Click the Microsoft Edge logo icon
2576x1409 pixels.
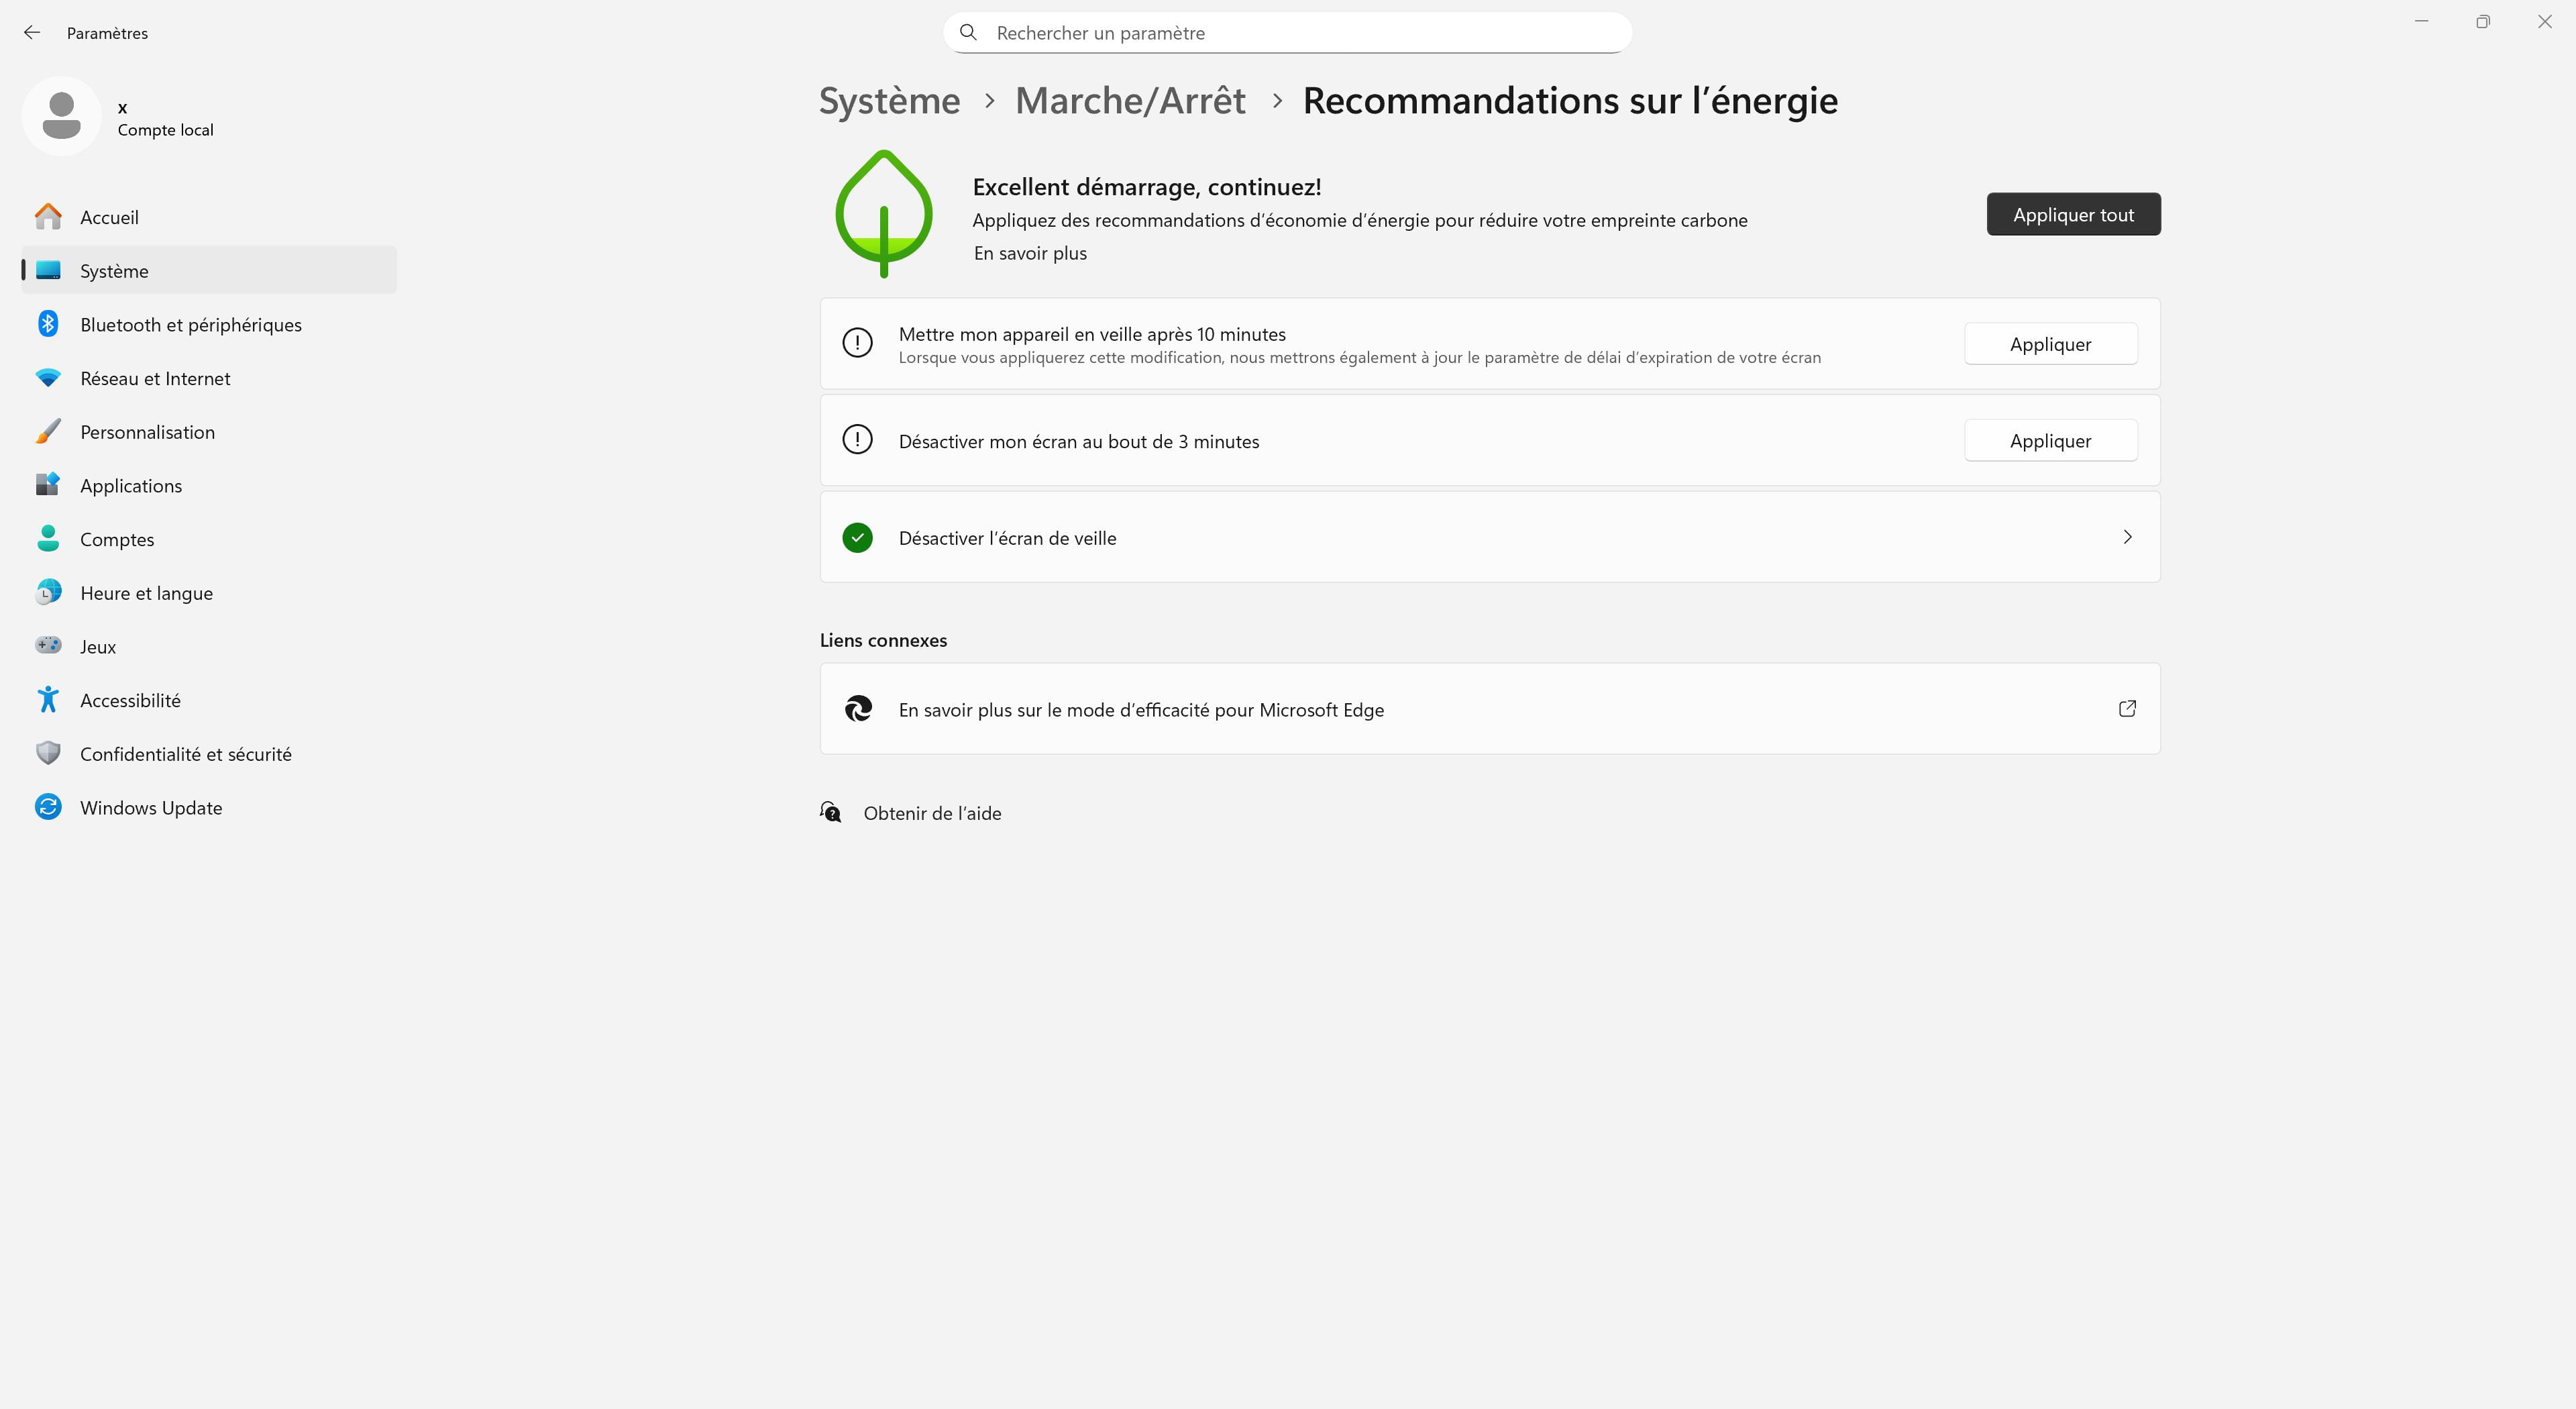858,709
